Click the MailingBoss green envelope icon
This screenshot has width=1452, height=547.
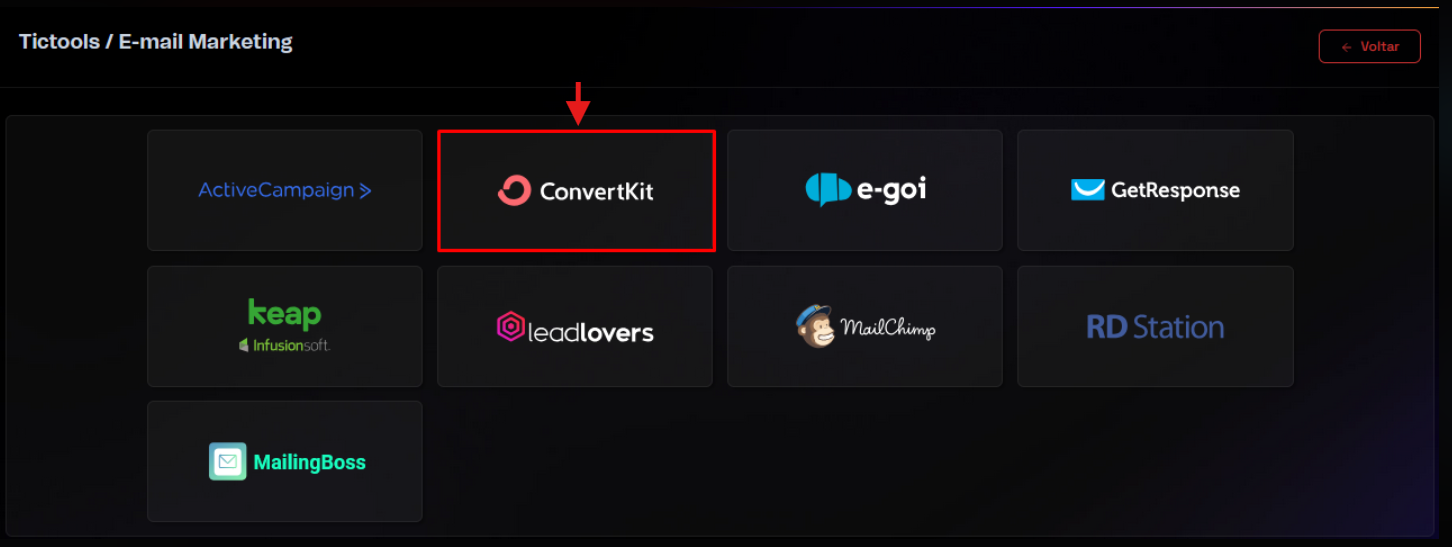pos(228,462)
